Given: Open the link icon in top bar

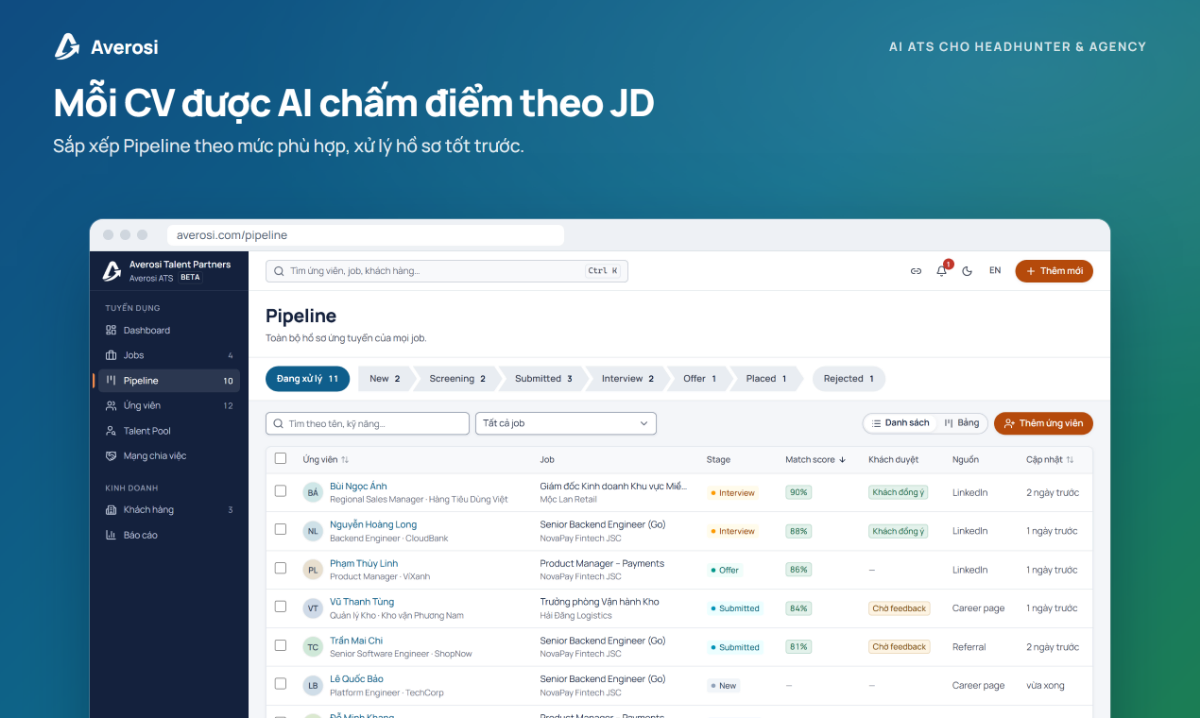Looking at the screenshot, I should click(x=916, y=271).
